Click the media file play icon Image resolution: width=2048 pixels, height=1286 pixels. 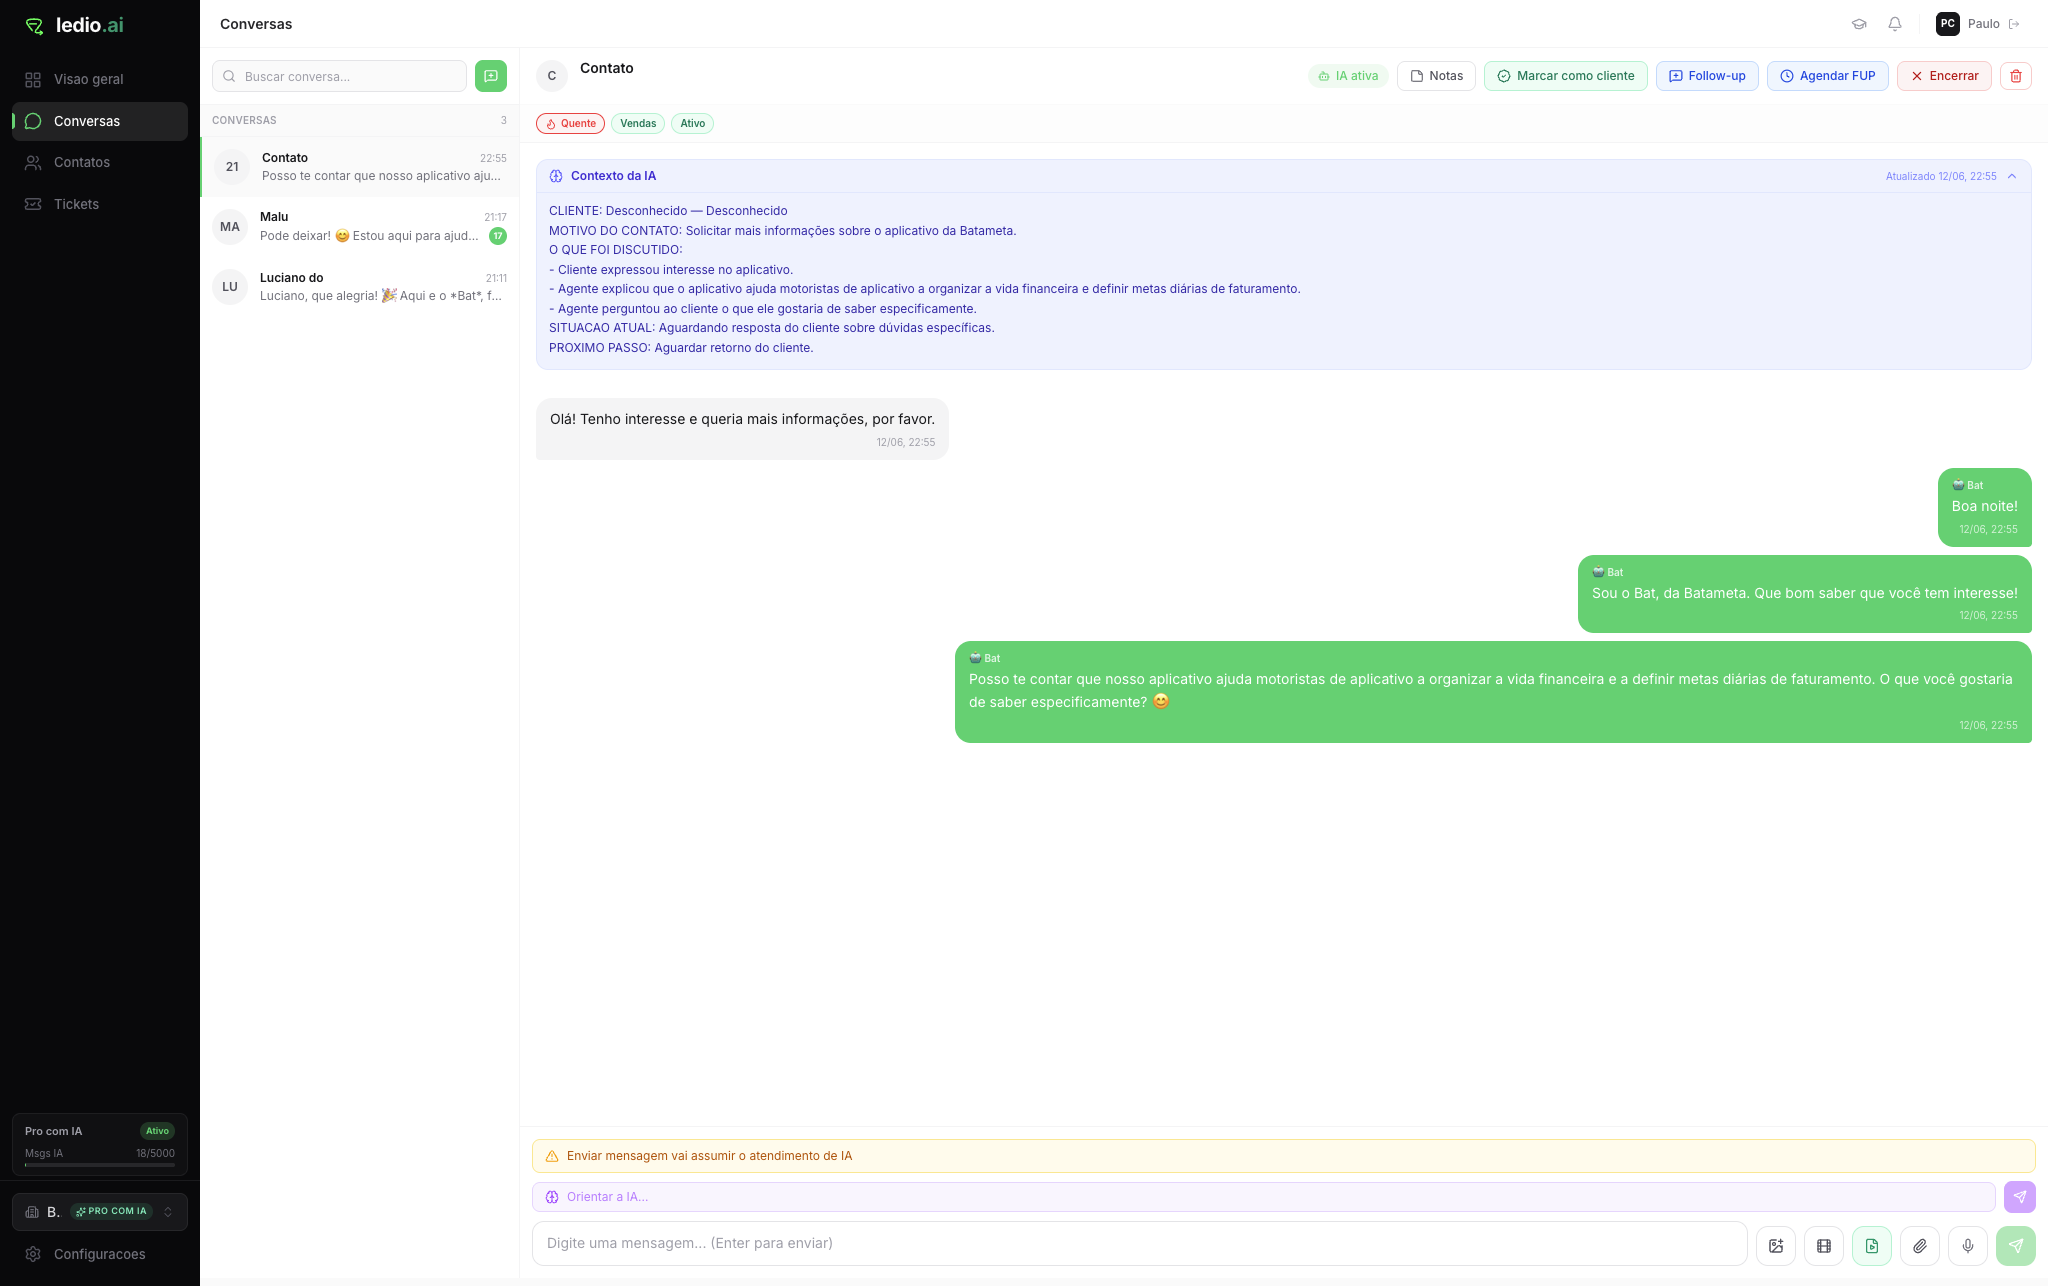click(x=1872, y=1246)
